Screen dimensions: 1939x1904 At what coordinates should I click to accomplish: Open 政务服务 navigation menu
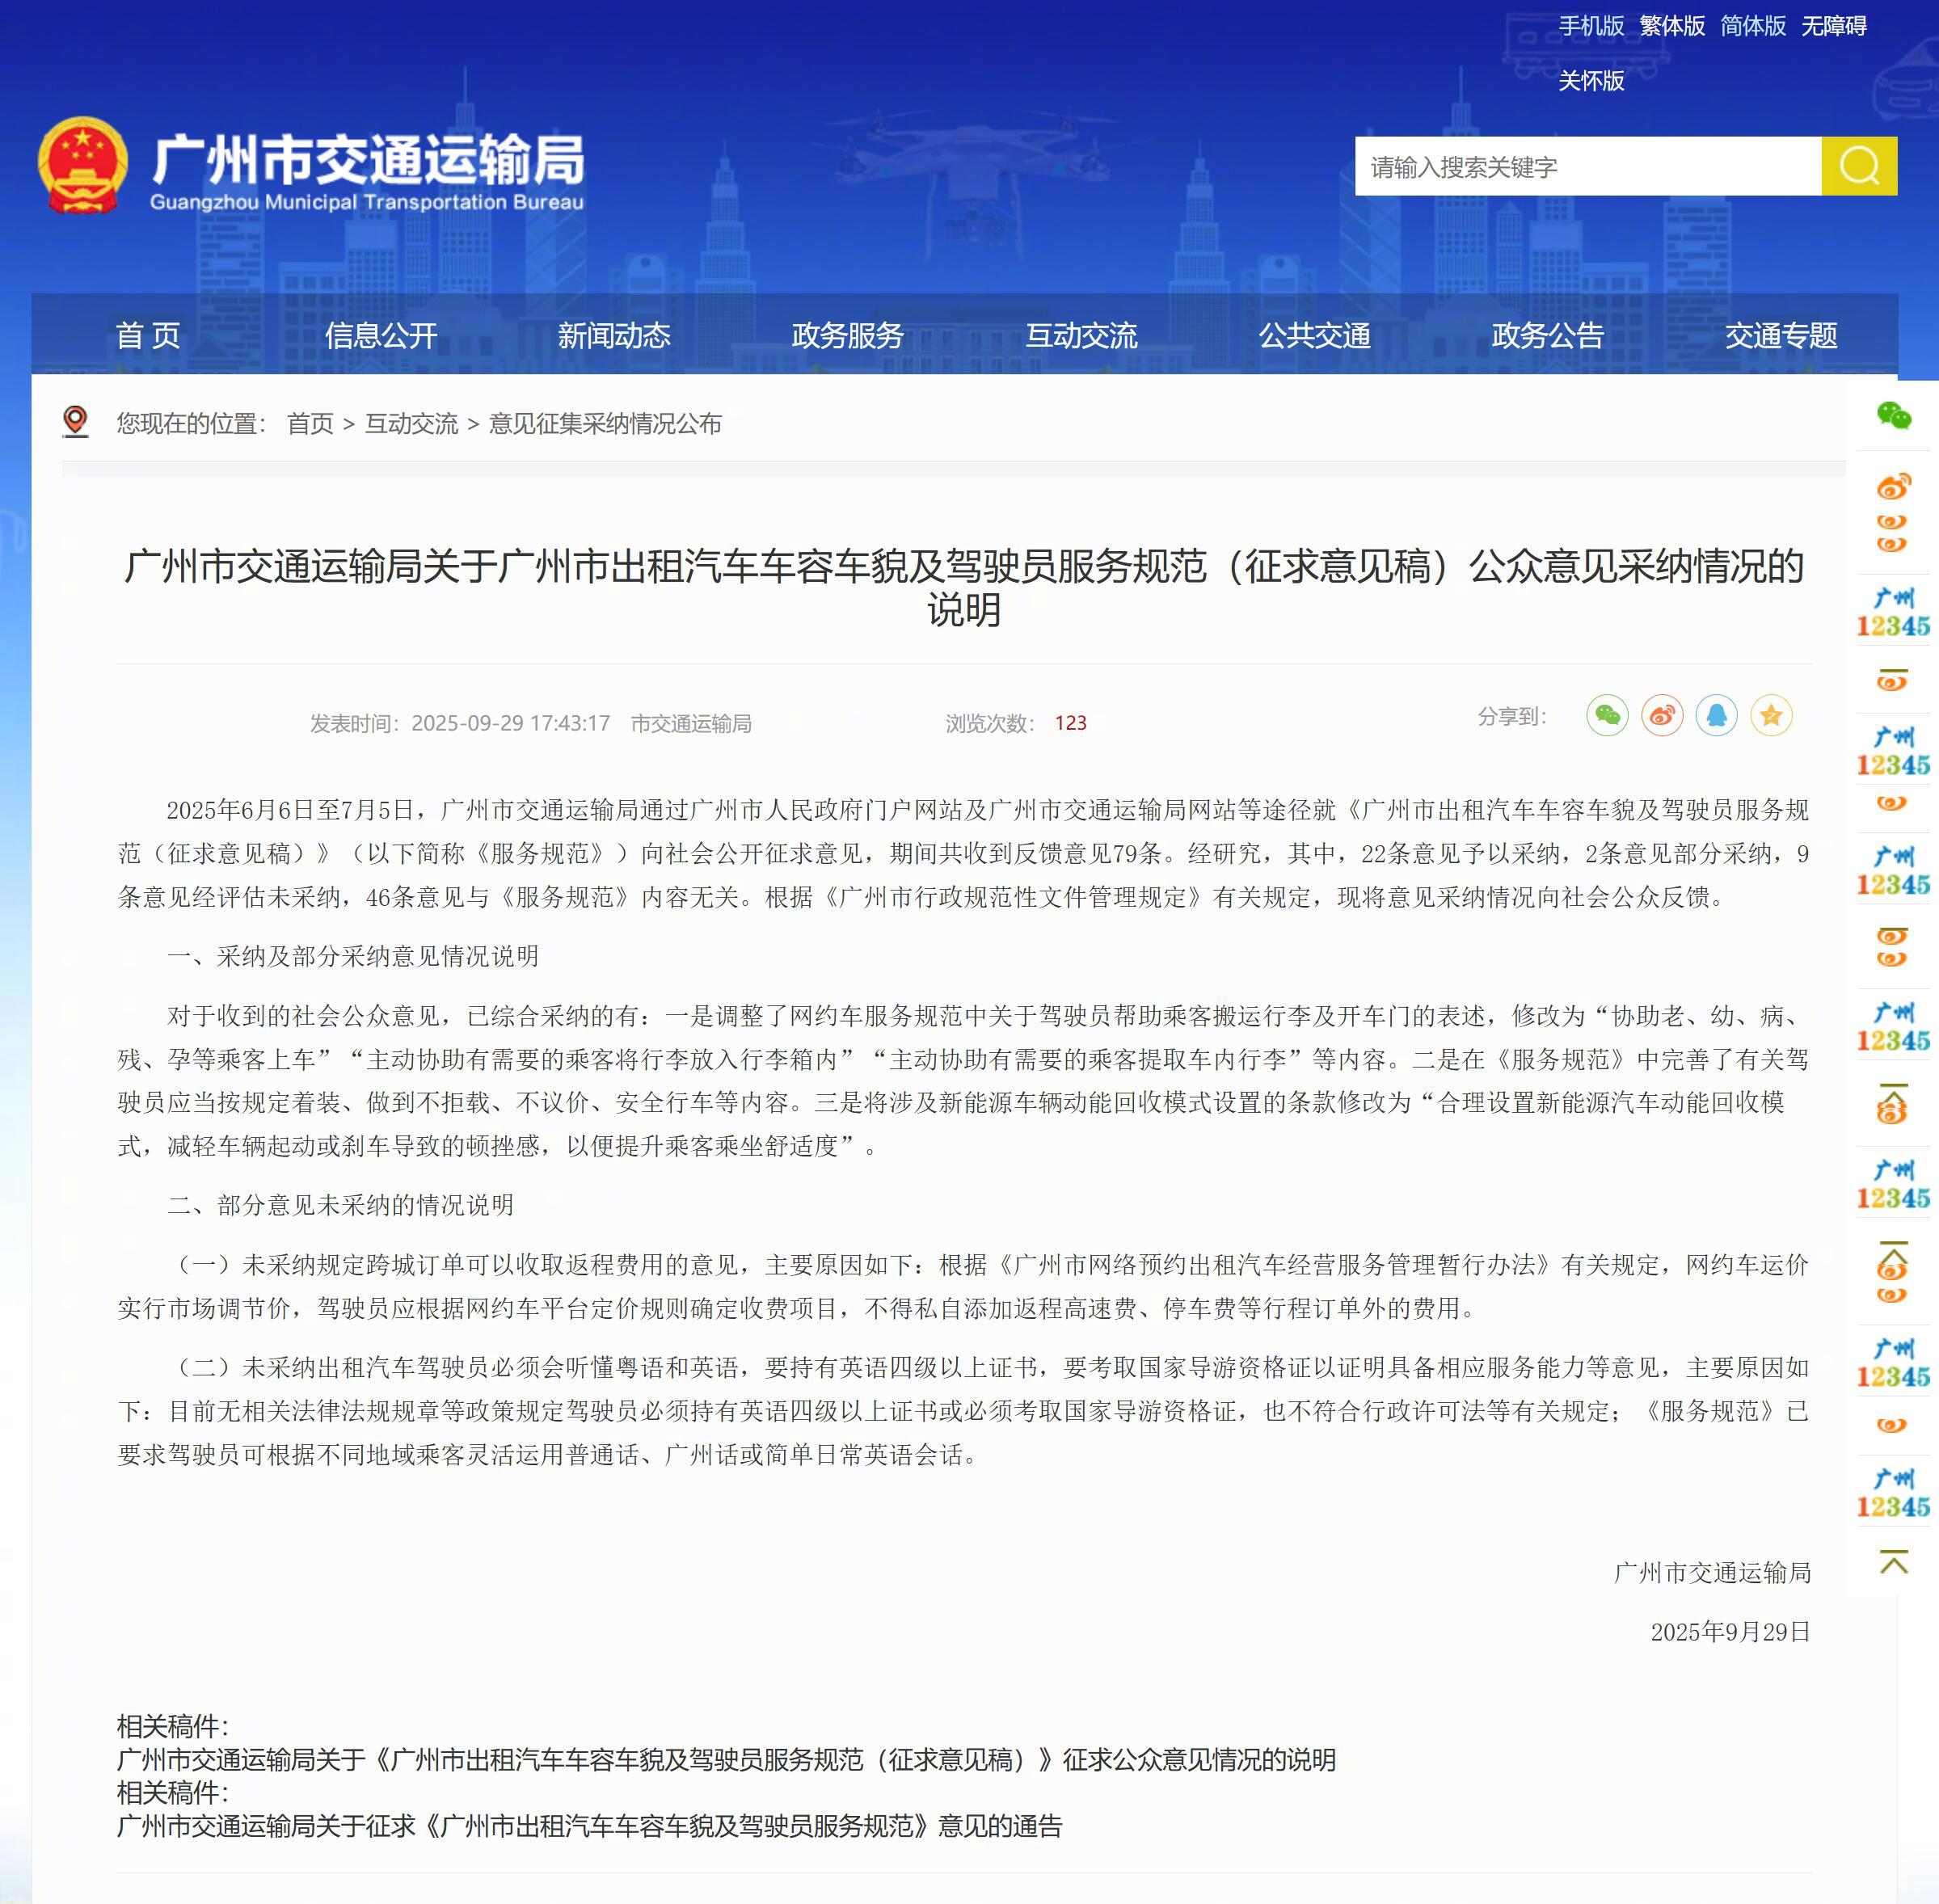(847, 335)
